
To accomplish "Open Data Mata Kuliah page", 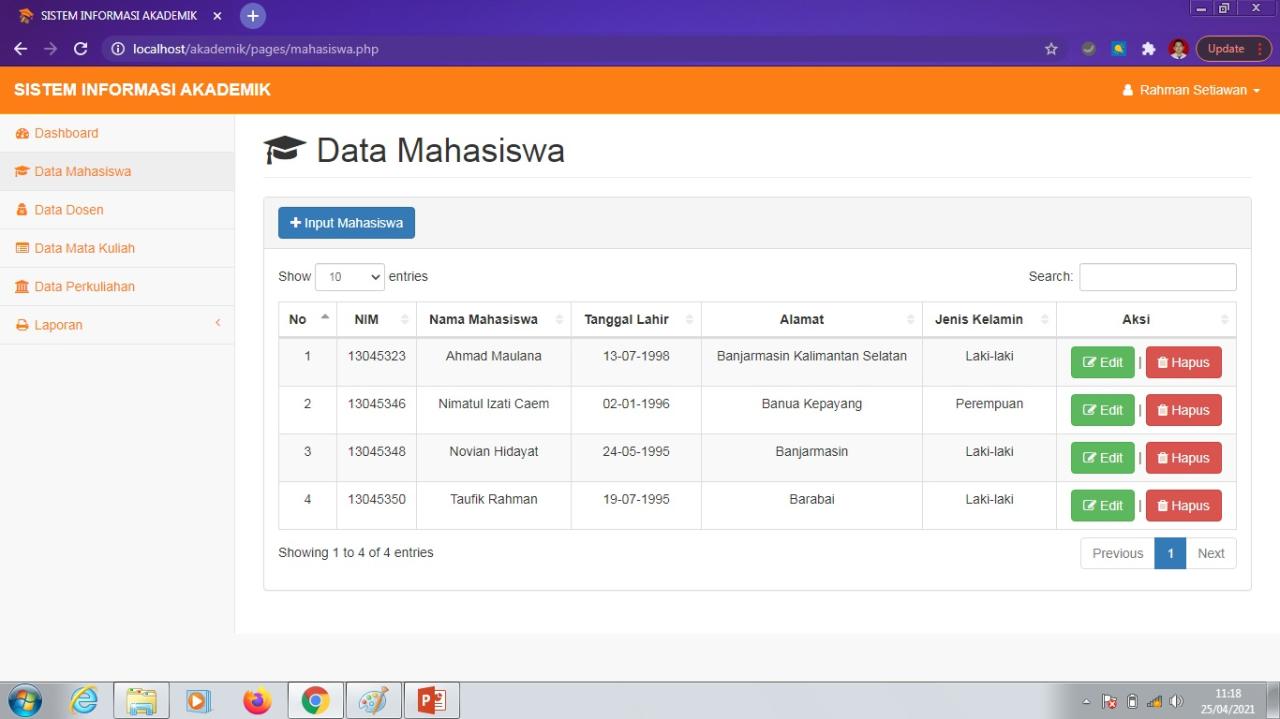I will click(x=85, y=247).
